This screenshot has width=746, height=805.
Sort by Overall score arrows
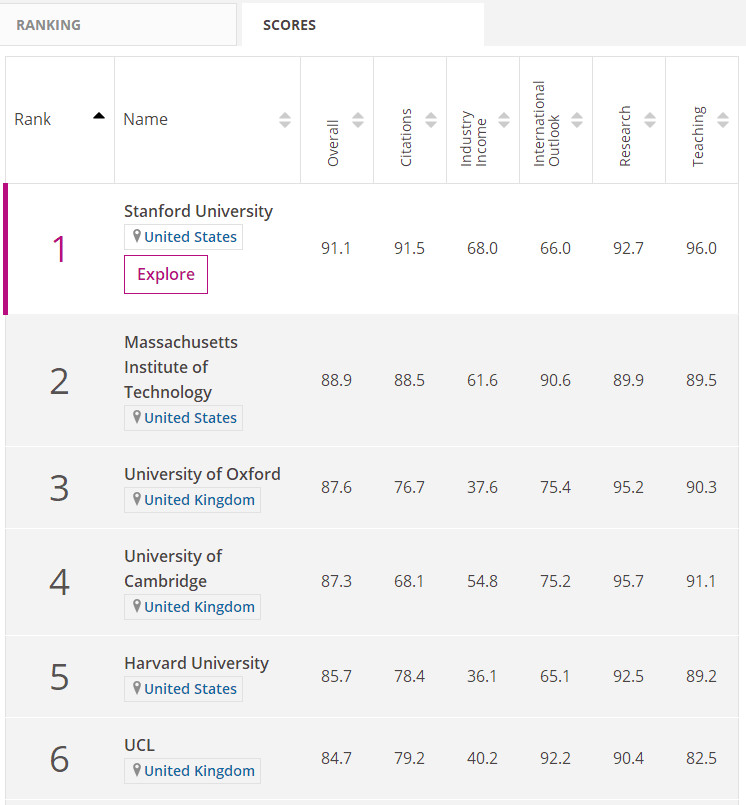358,120
